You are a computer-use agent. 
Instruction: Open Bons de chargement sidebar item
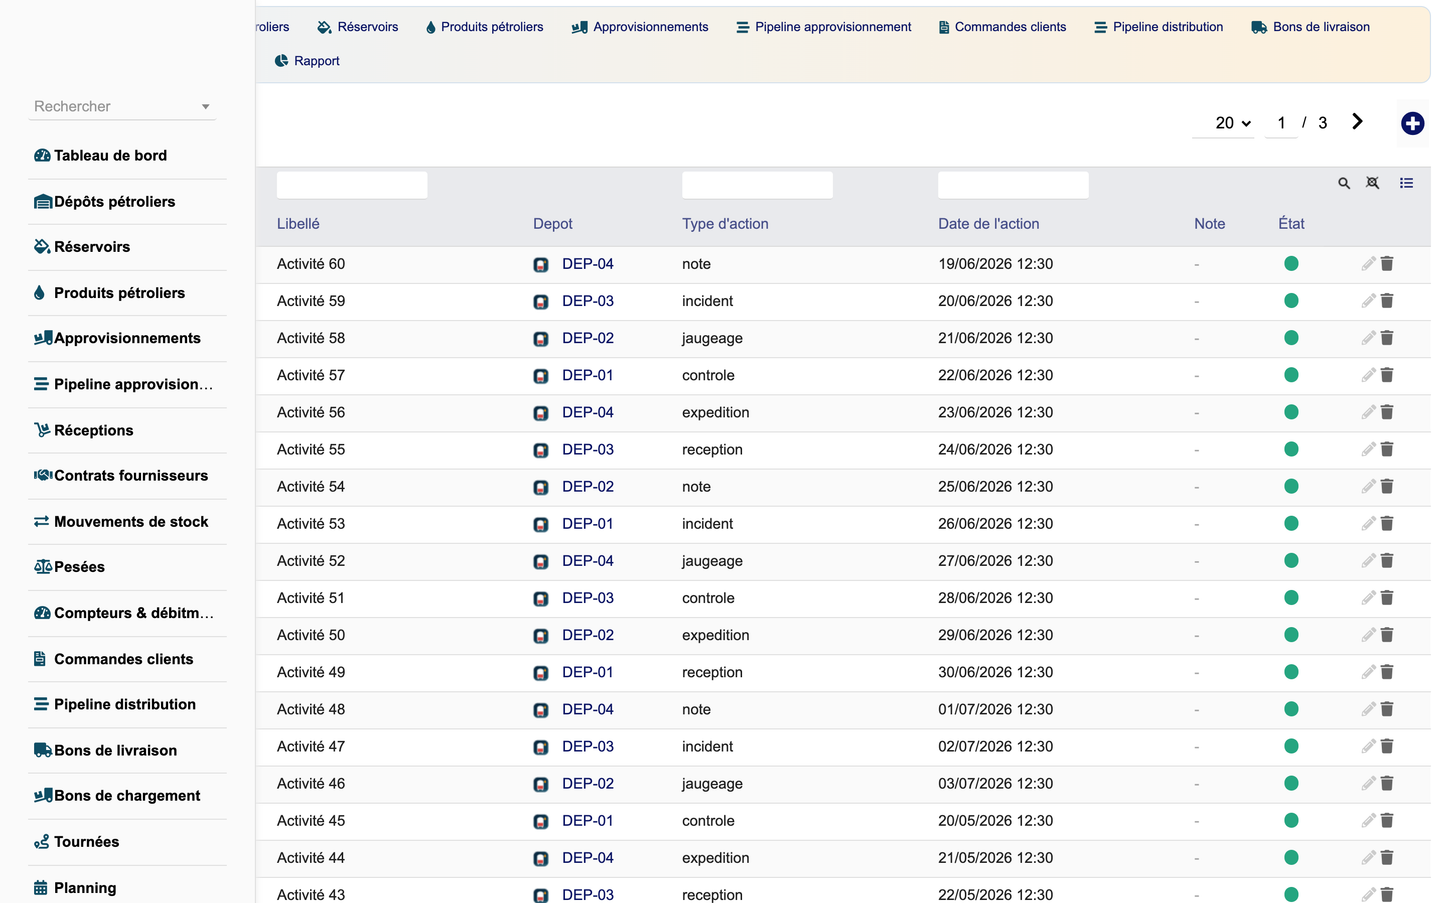127,796
